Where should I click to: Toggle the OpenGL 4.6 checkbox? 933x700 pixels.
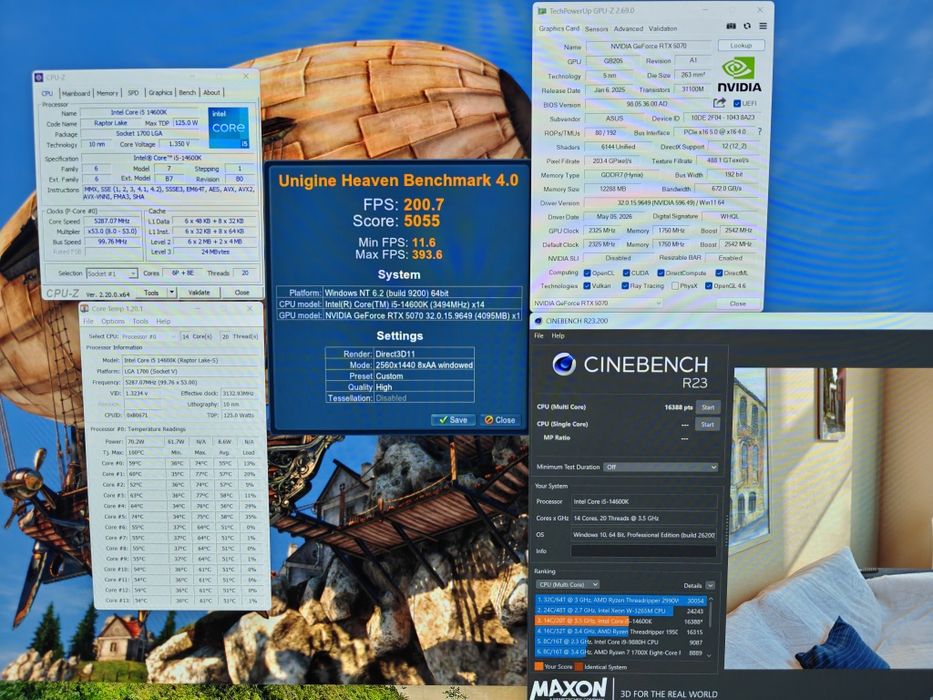pyautogui.click(x=709, y=286)
